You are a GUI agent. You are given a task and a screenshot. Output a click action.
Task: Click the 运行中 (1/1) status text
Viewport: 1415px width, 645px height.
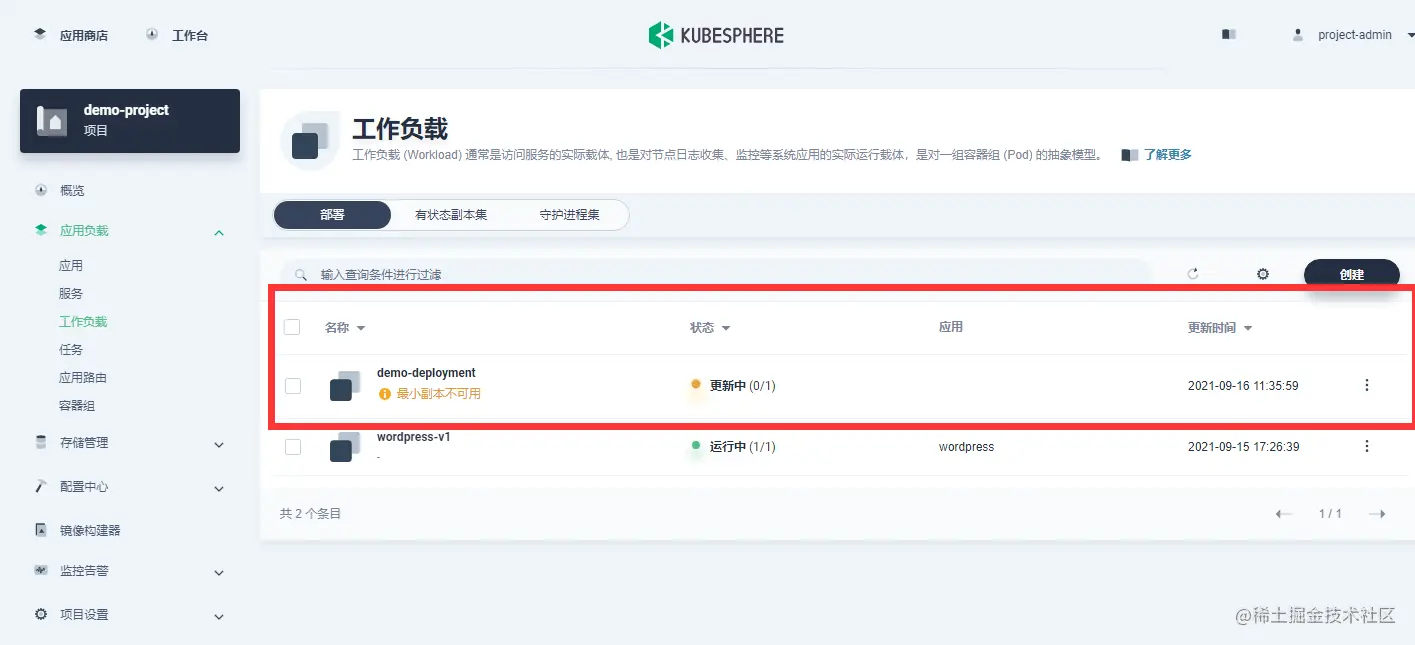click(x=743, y=447)
